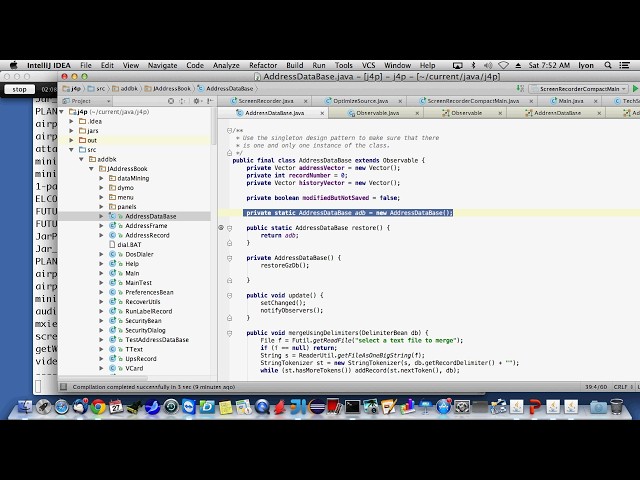Fold the restore() method in the gutter
This screenshot has height=480, width=640.
[x=229, y=229]
